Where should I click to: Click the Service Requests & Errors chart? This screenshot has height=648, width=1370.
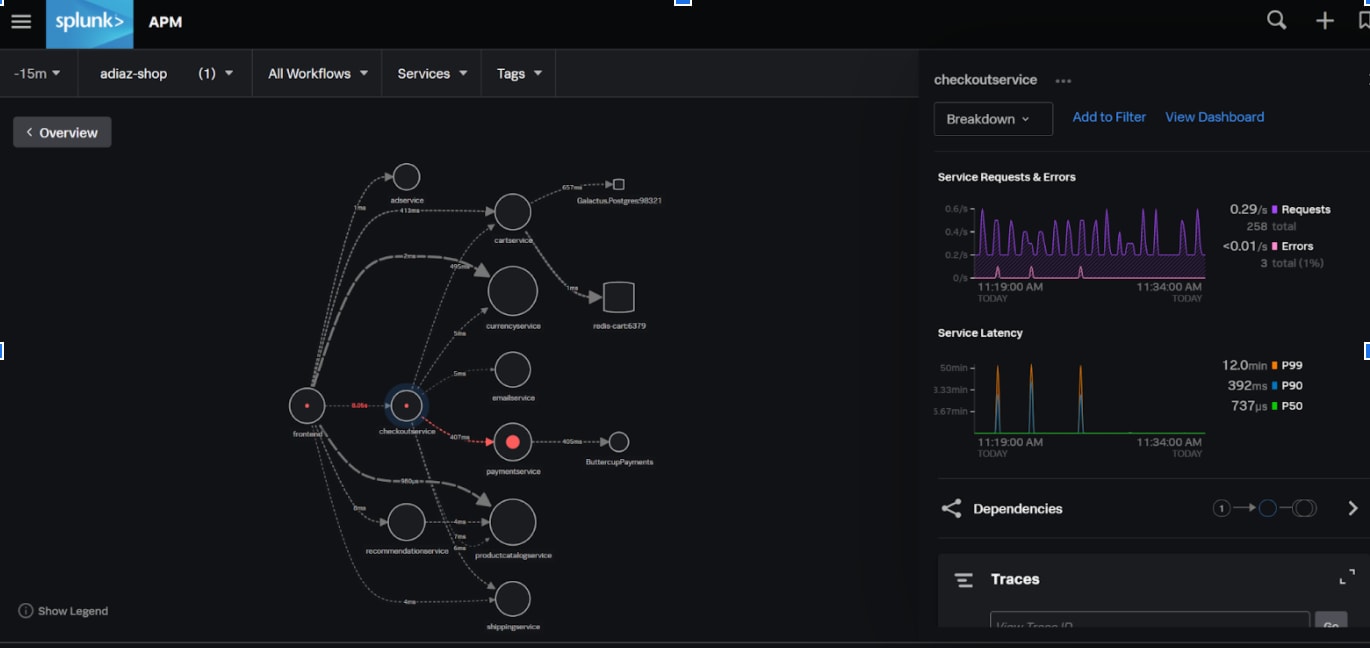[1090, 242]
